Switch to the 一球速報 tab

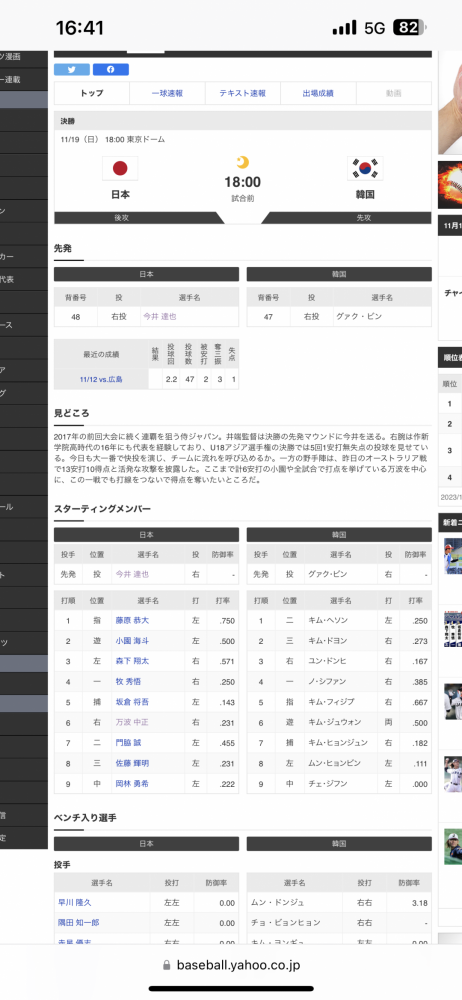tap(167, 93)
